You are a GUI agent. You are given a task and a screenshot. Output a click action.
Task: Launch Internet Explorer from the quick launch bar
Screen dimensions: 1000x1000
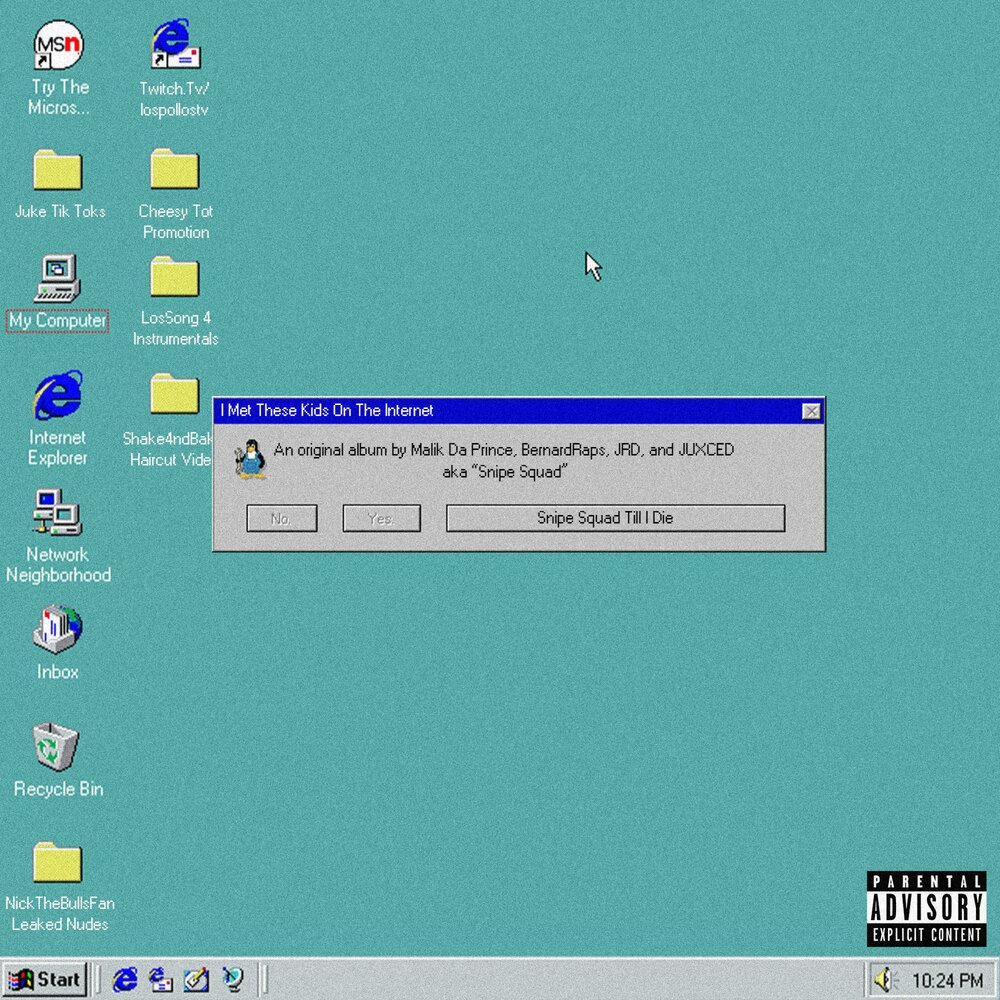click(124, 980)
